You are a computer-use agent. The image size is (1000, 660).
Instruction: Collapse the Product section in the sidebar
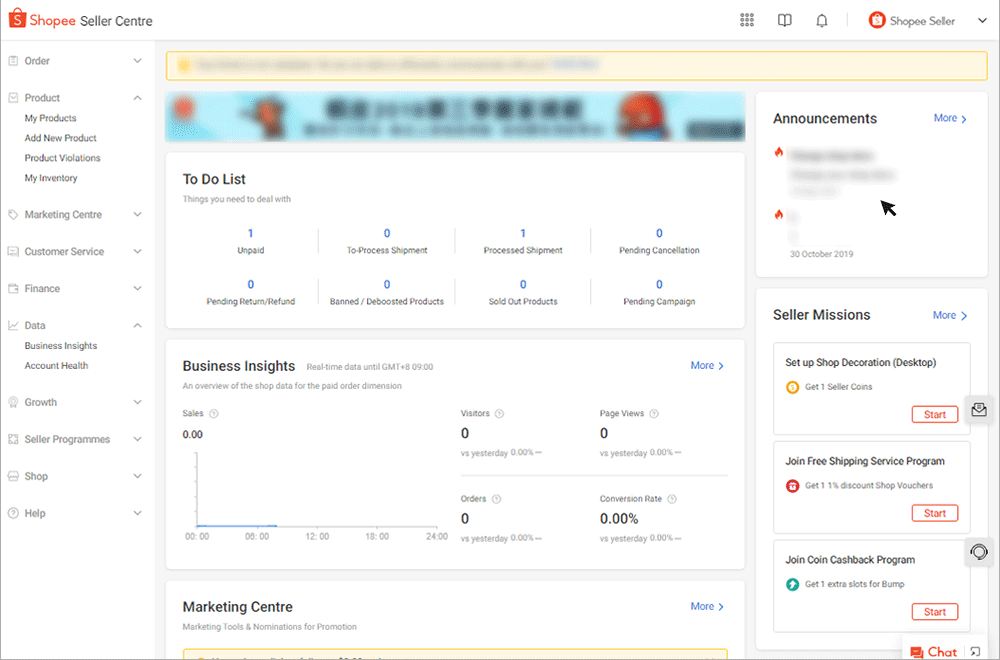(x=137, y=97)
